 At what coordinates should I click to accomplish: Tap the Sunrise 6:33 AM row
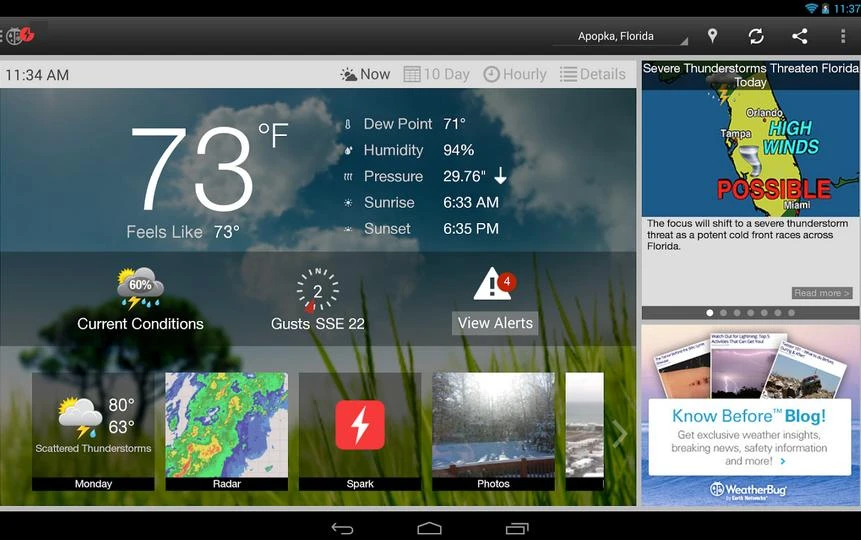pos(421,203)
